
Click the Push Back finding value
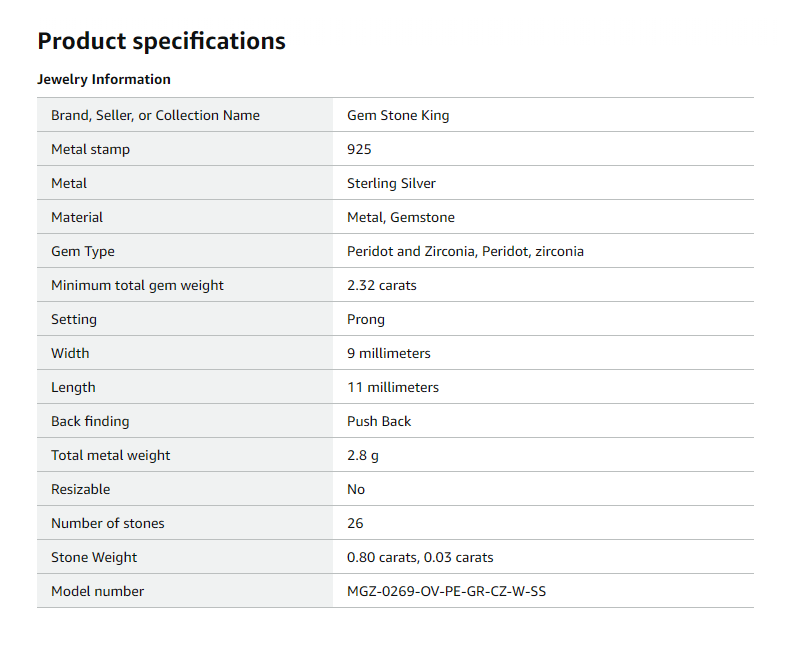(x=379, y=421)
